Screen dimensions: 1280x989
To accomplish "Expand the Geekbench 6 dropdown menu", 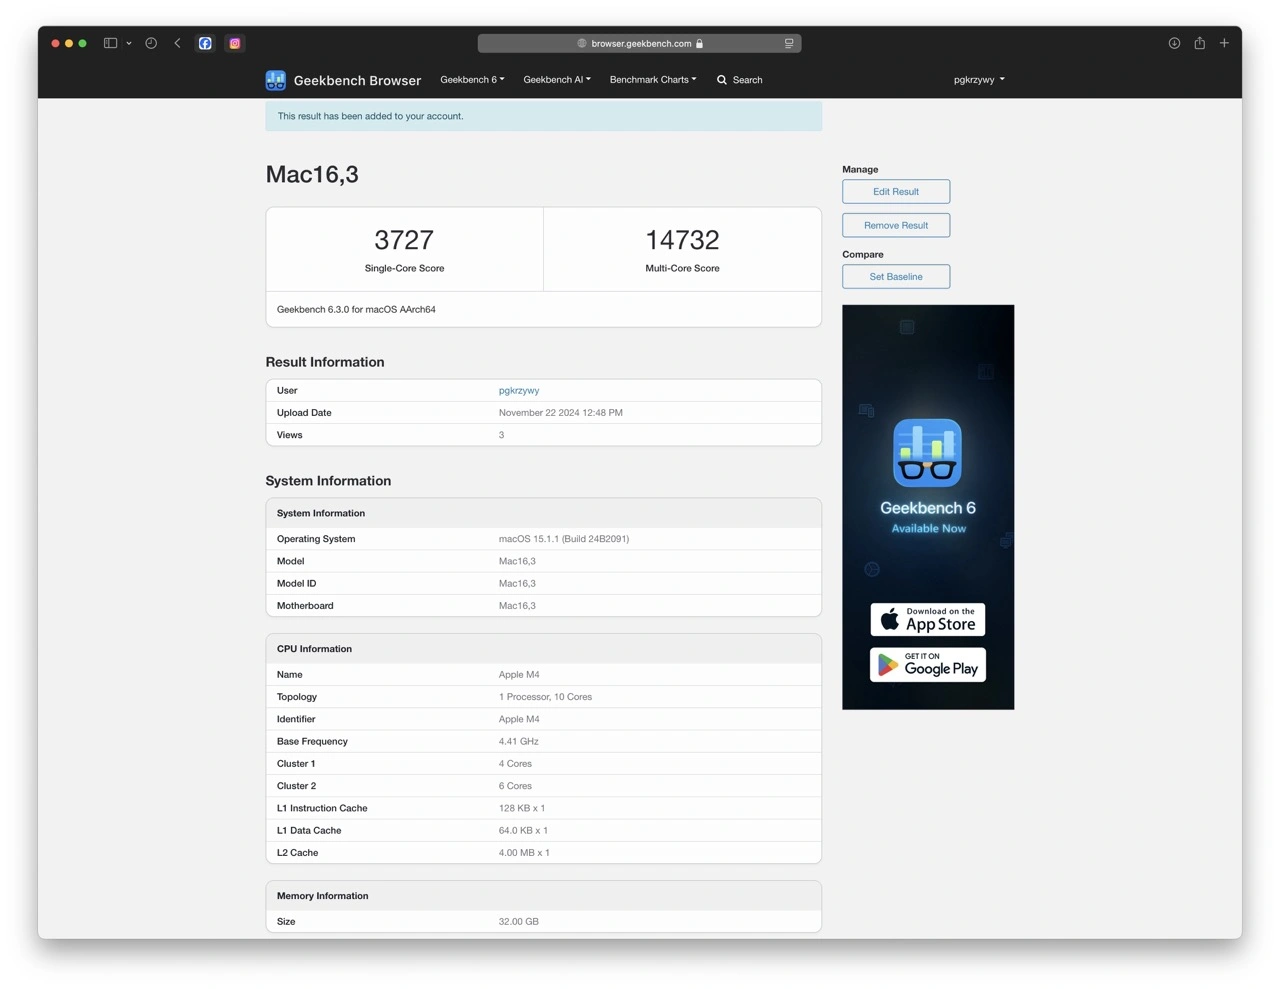I will pos(472,80).
